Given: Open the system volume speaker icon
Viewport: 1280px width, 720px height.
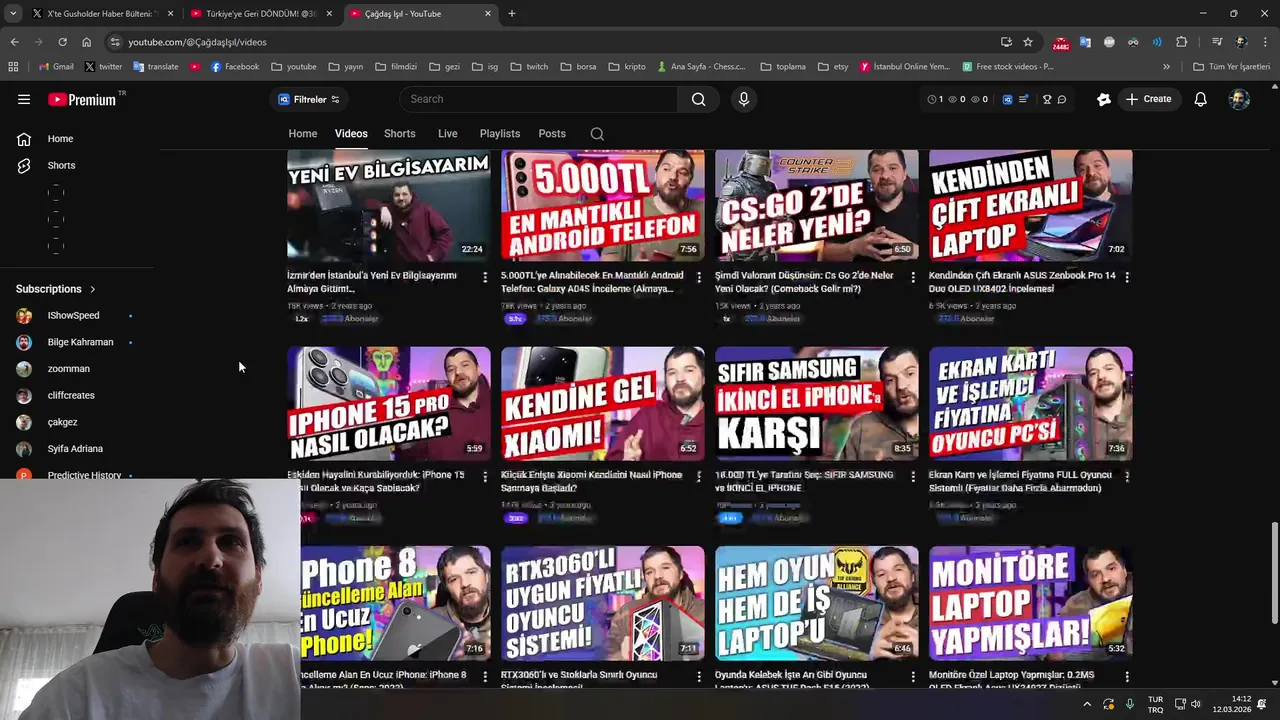Looking at the screenshot, I should point(1195,704).
